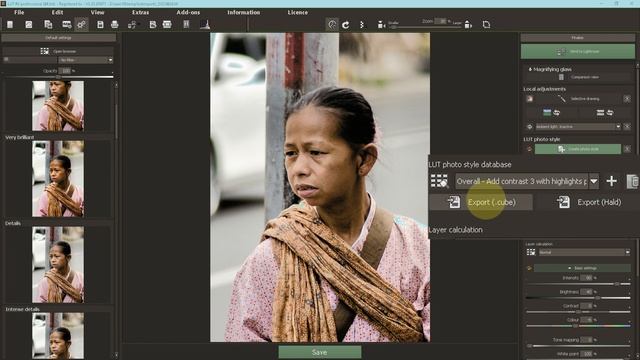
Task: Adjust the Opacity slider in presets panel
Action: pyautogui.click(x=58, y=76)
